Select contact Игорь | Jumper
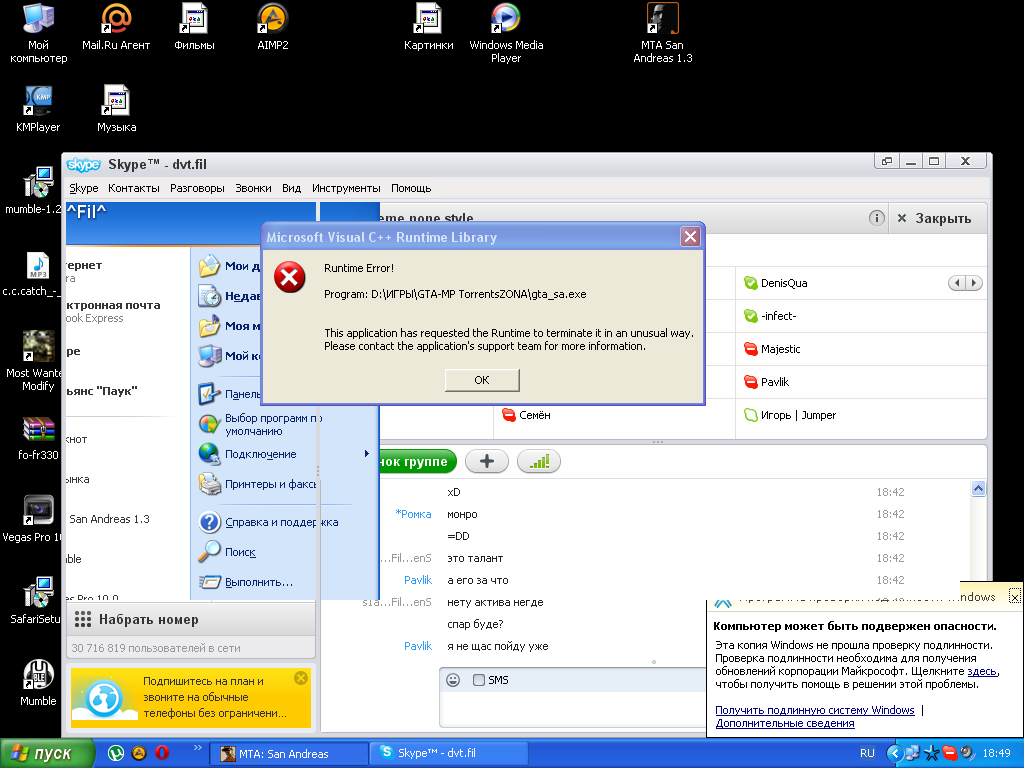 pyautogui.click(x=798, y=415)
